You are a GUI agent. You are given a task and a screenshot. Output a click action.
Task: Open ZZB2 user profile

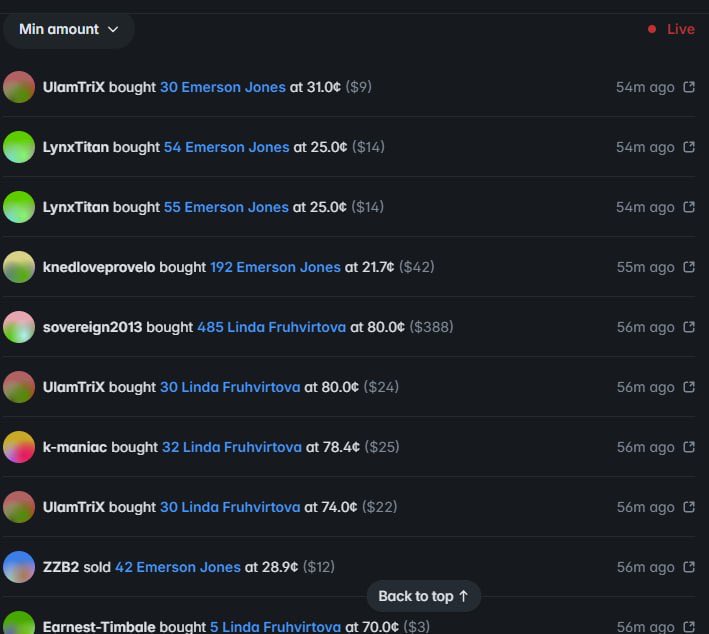[x=61, y=567]
